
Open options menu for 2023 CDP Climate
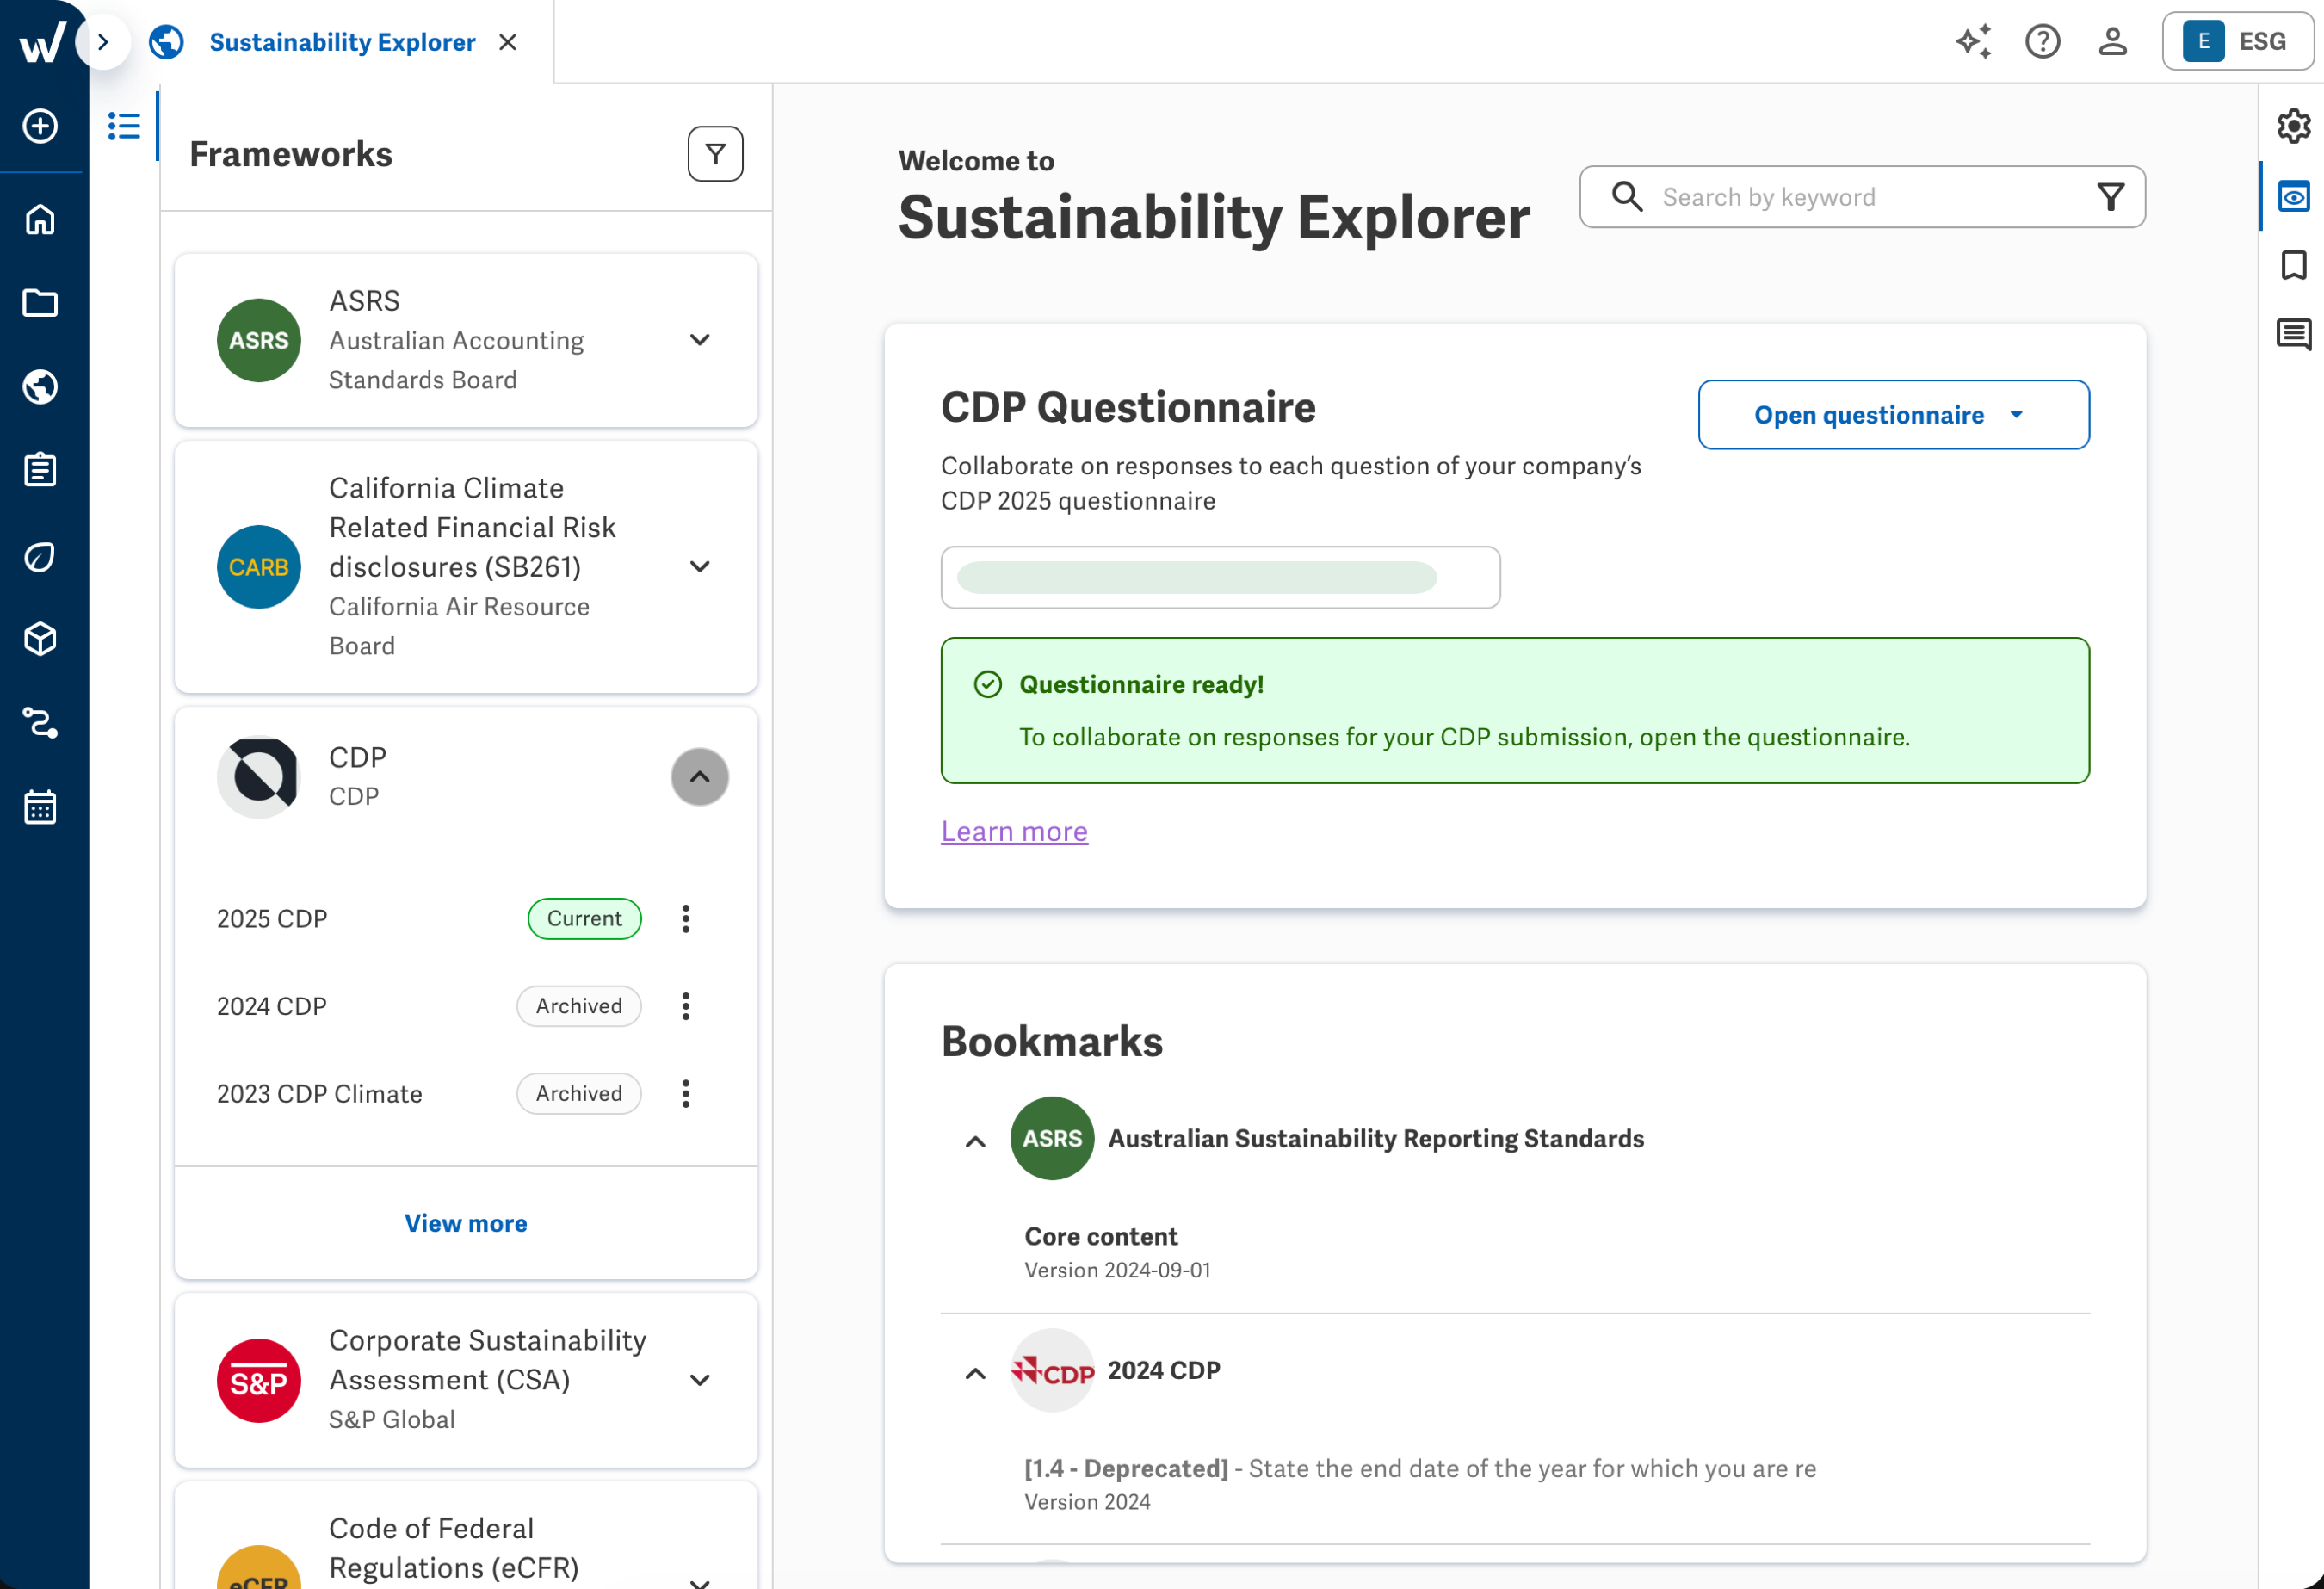pos(686,1094)
